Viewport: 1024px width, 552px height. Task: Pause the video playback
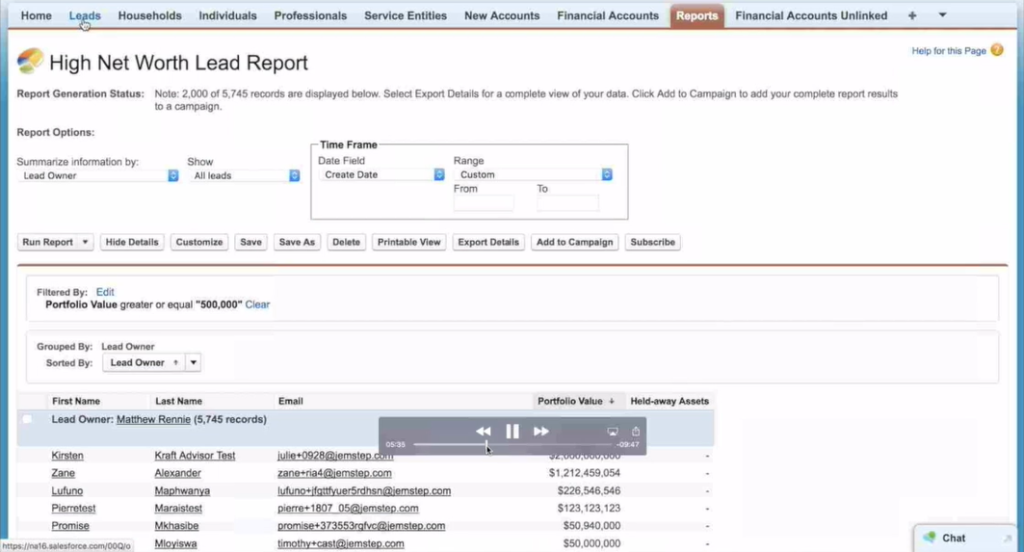pyautogui.click(x=512, y=431)
